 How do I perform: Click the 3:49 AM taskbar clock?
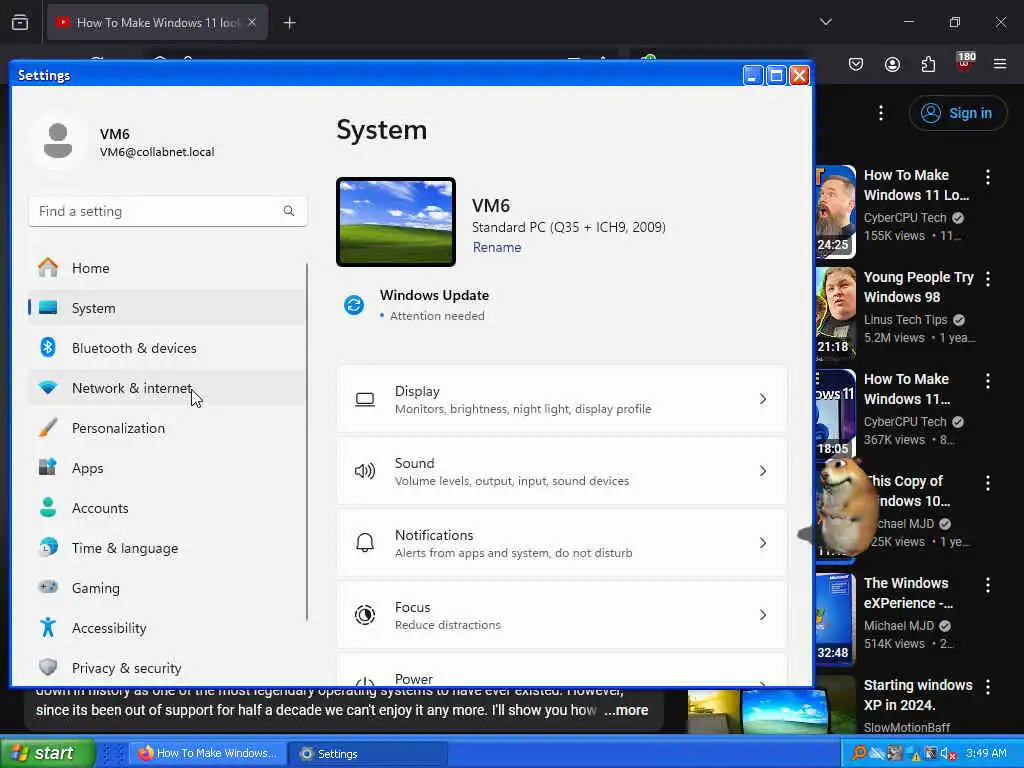986,753
